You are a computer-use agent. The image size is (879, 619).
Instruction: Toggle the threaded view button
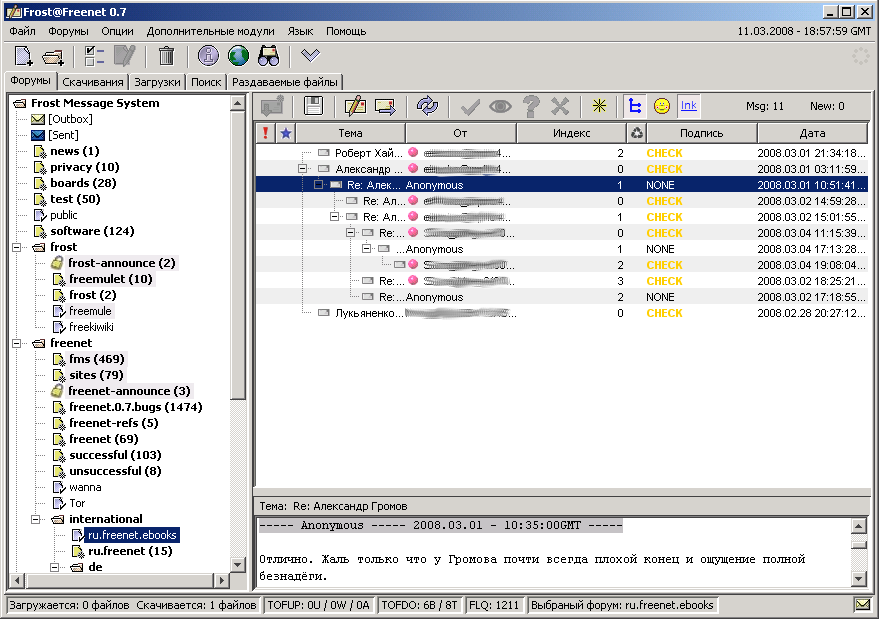[x=634, y=106]
